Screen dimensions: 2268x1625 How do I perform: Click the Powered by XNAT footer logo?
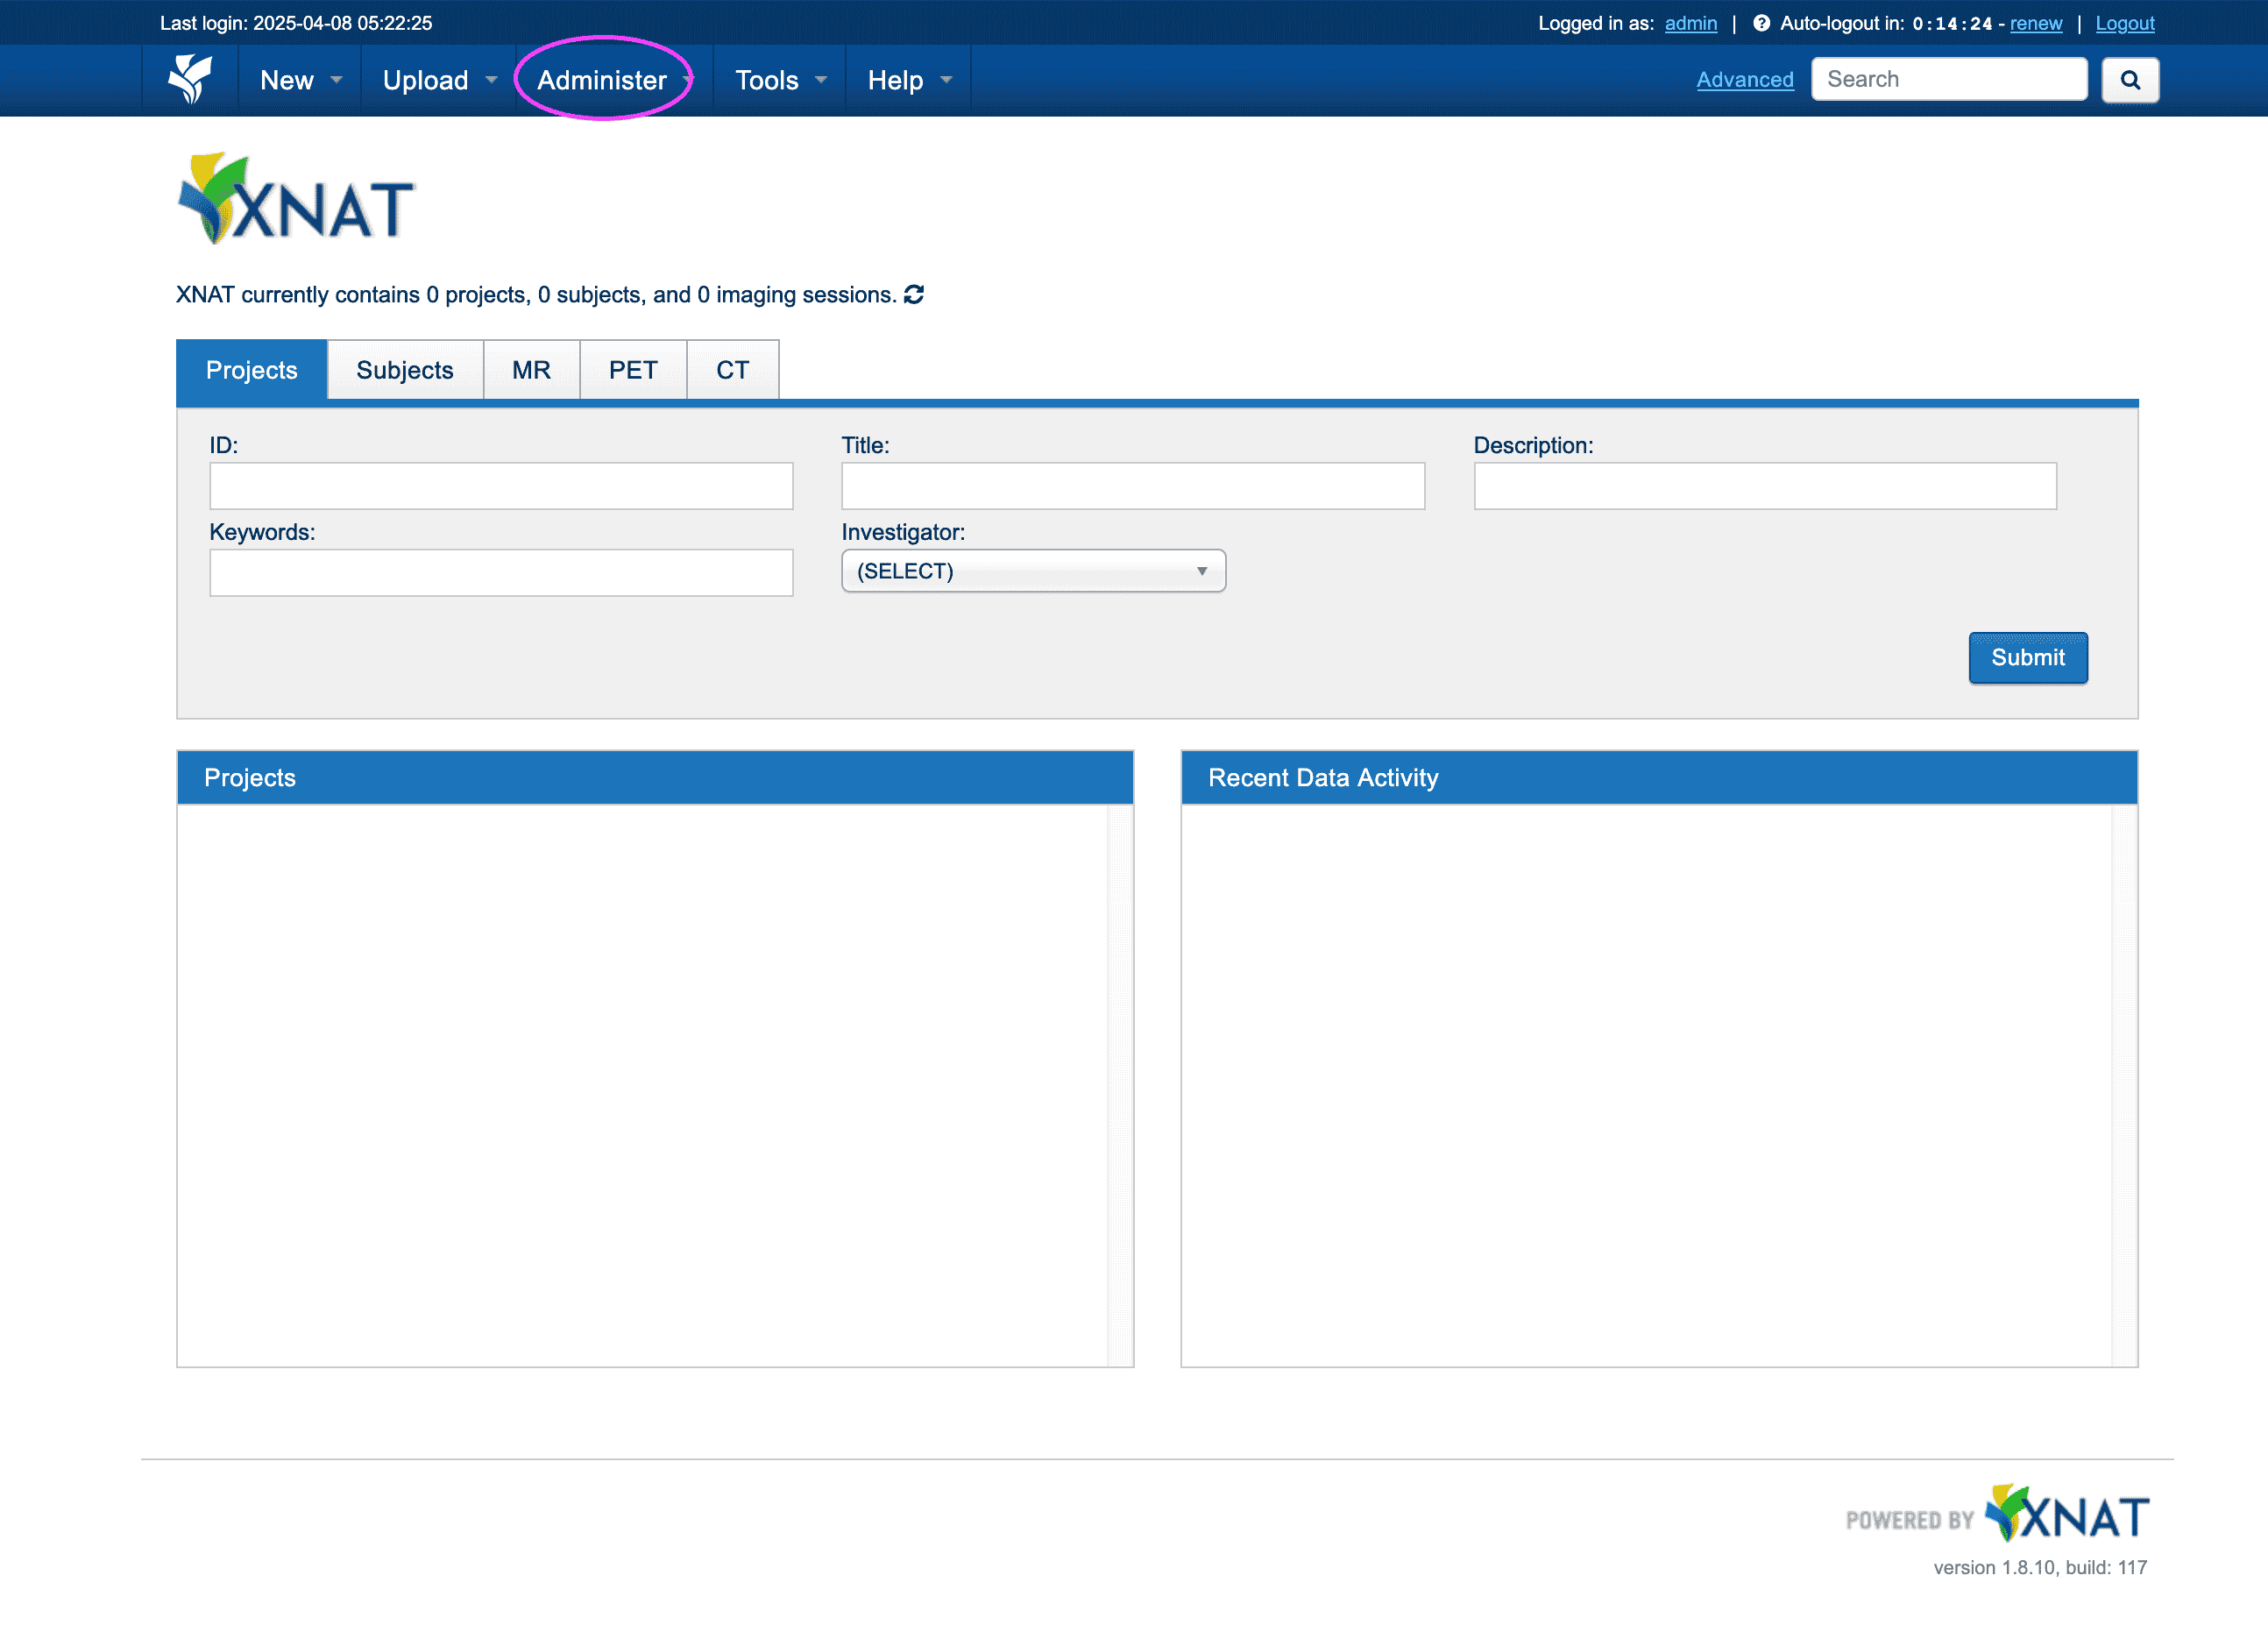click(x=1997, y=1513)
